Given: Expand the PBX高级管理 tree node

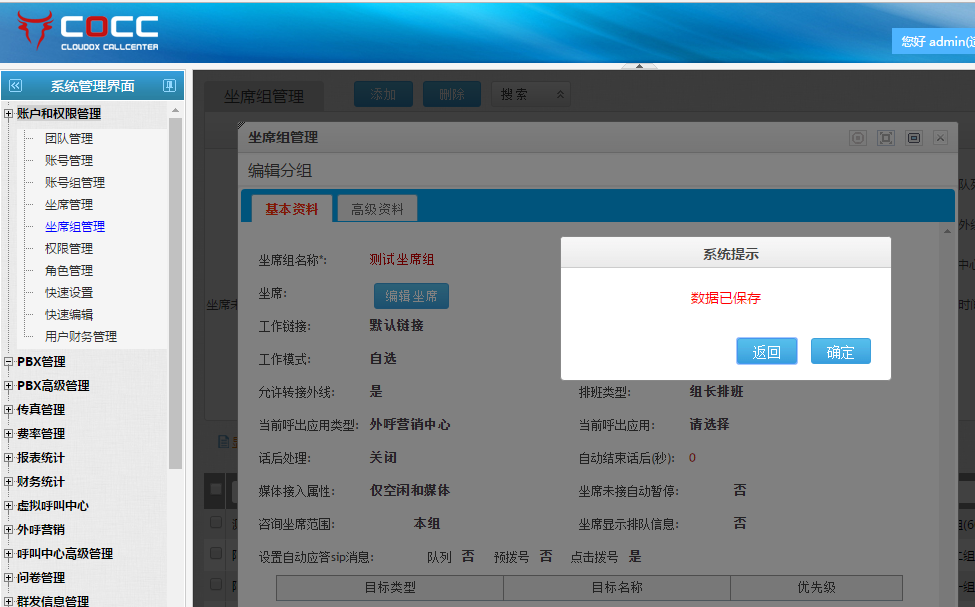Looking at the screenshot, I should coord(9,386).
